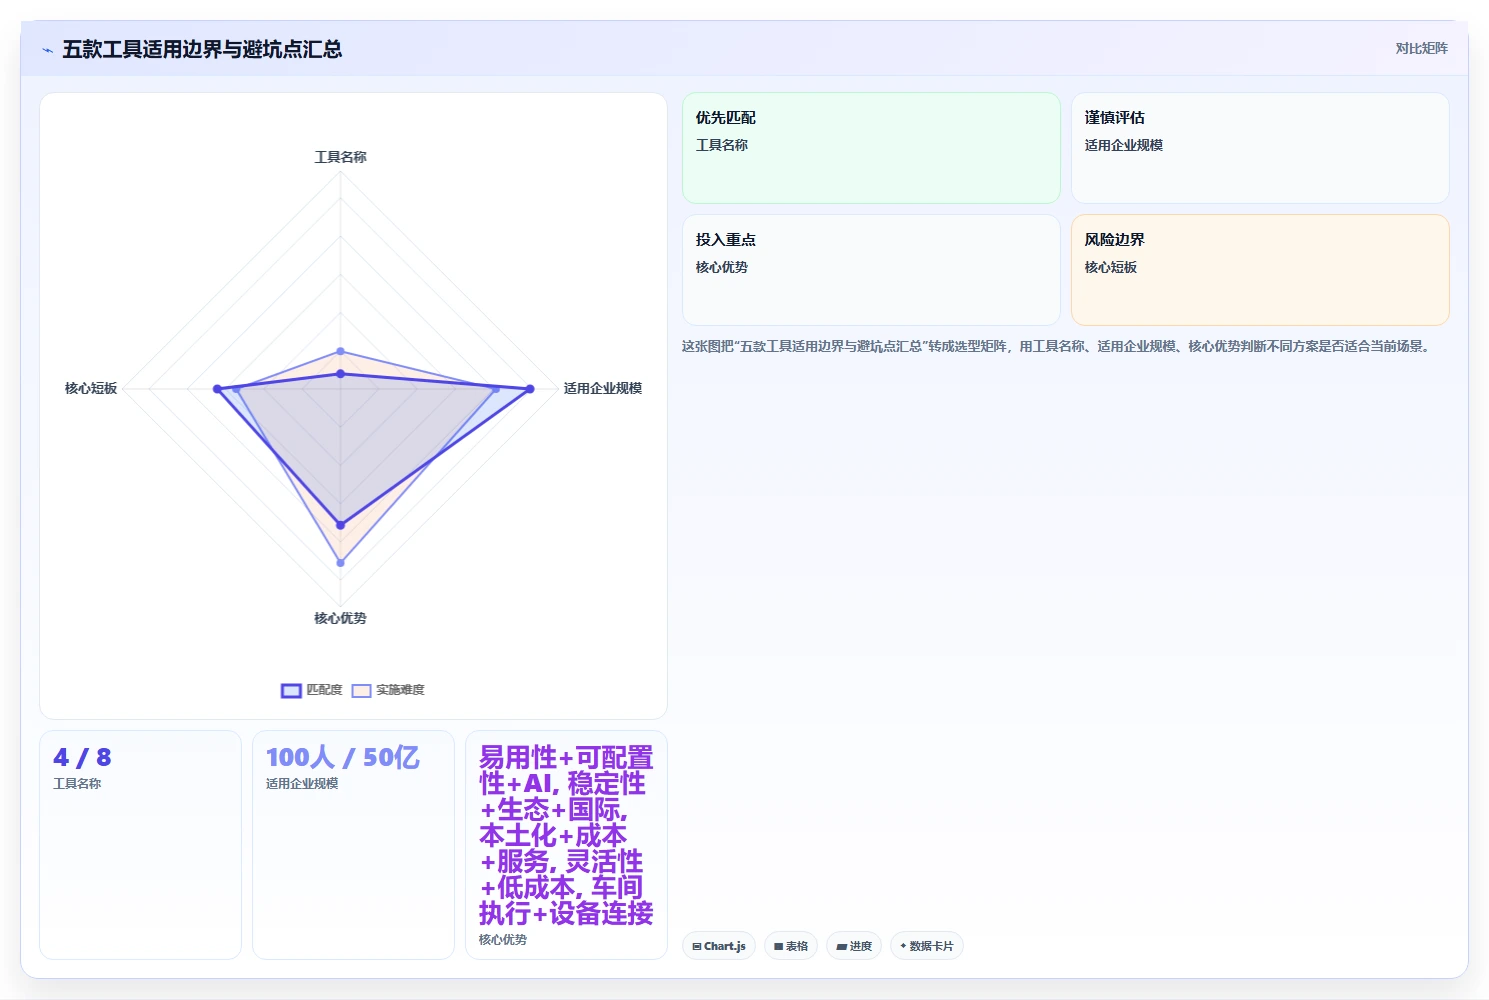Screen dimensions: 1489x1000
Task: Select the 4 / 8 stat value
Action: [x=82, y=757]
